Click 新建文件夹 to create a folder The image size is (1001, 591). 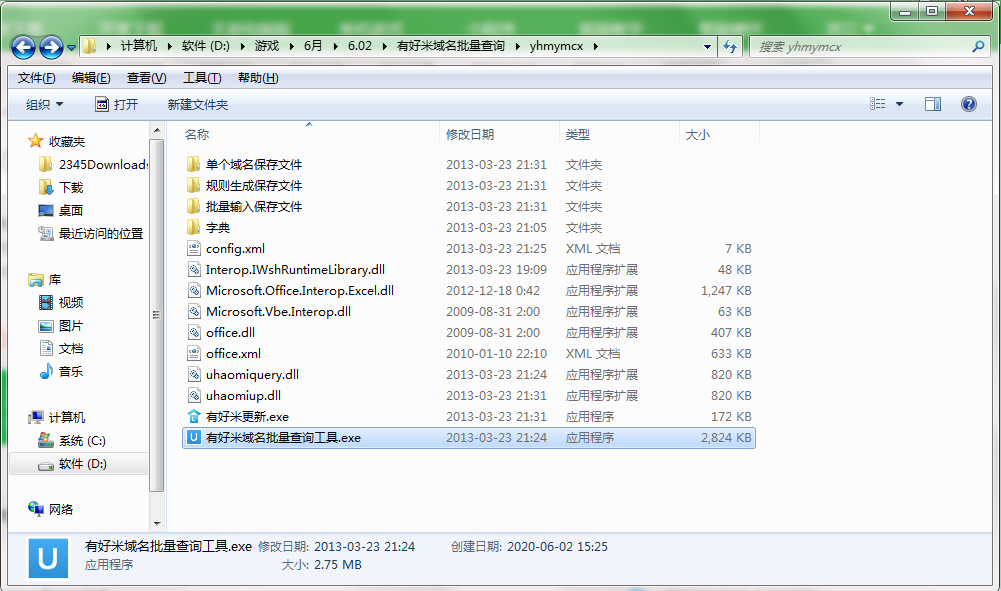198,104
